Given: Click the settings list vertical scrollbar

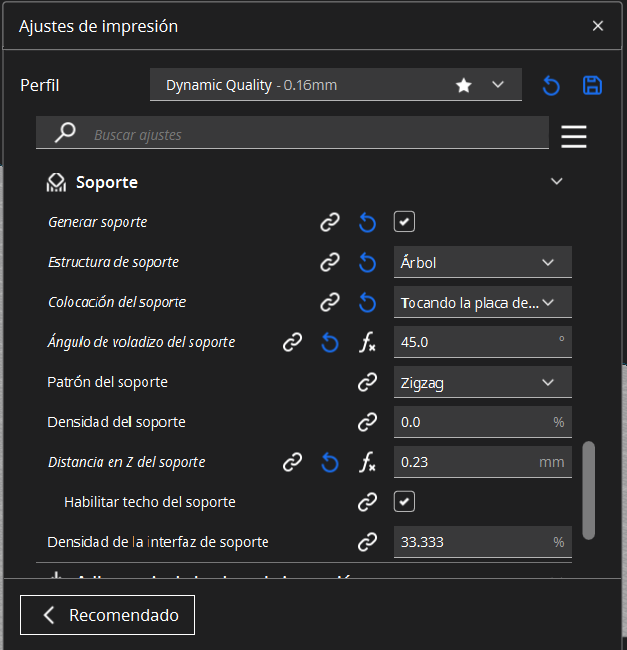Looking at the screenshot, I should click(x=589, y=488).
